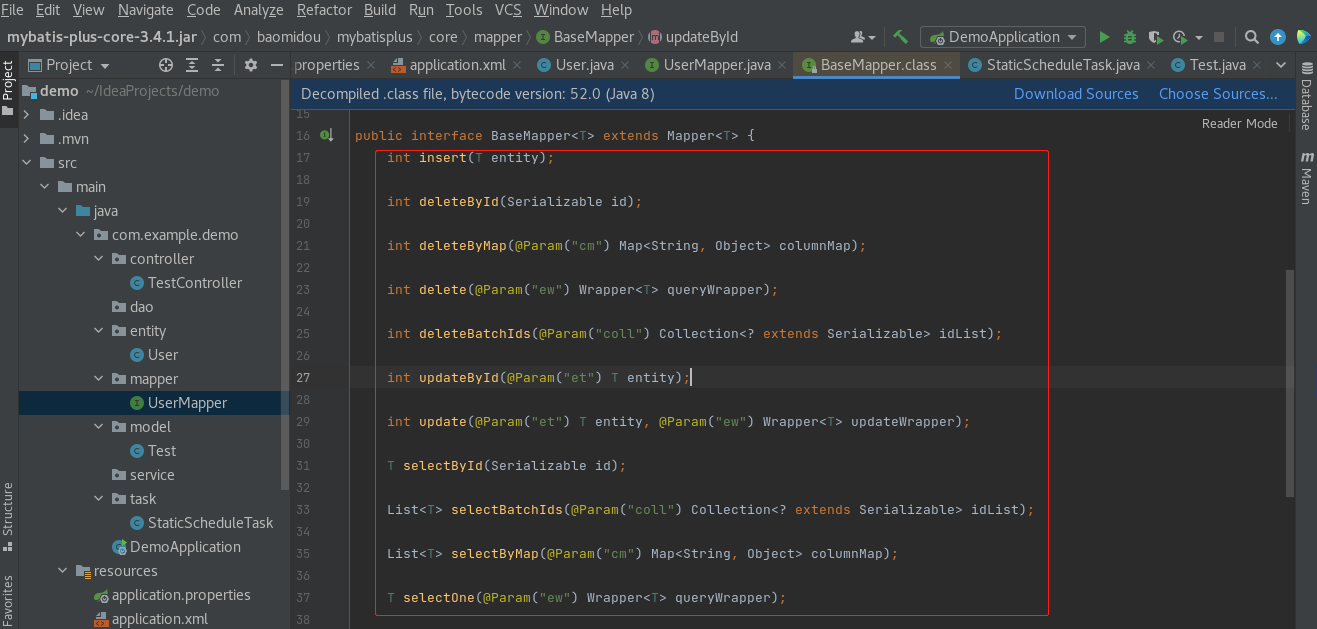
Task: Close the UserMapper.java tab
Action: 784,65
